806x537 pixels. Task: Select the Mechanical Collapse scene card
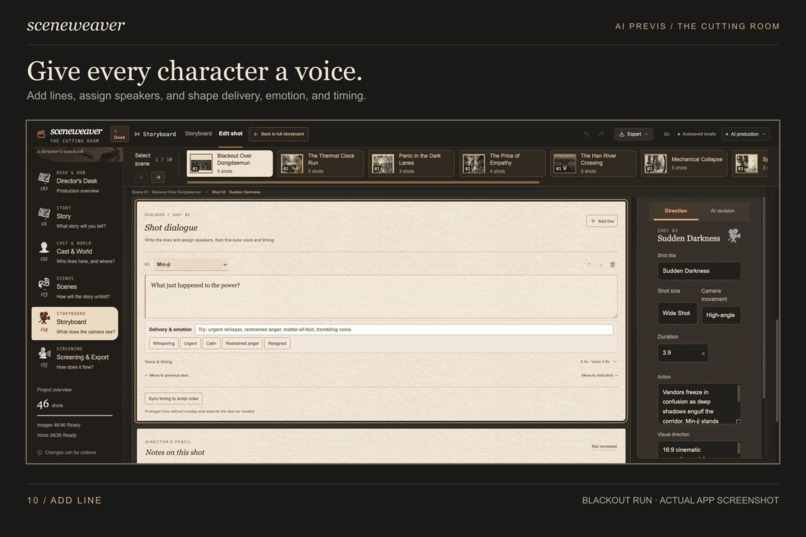(684, 163)
